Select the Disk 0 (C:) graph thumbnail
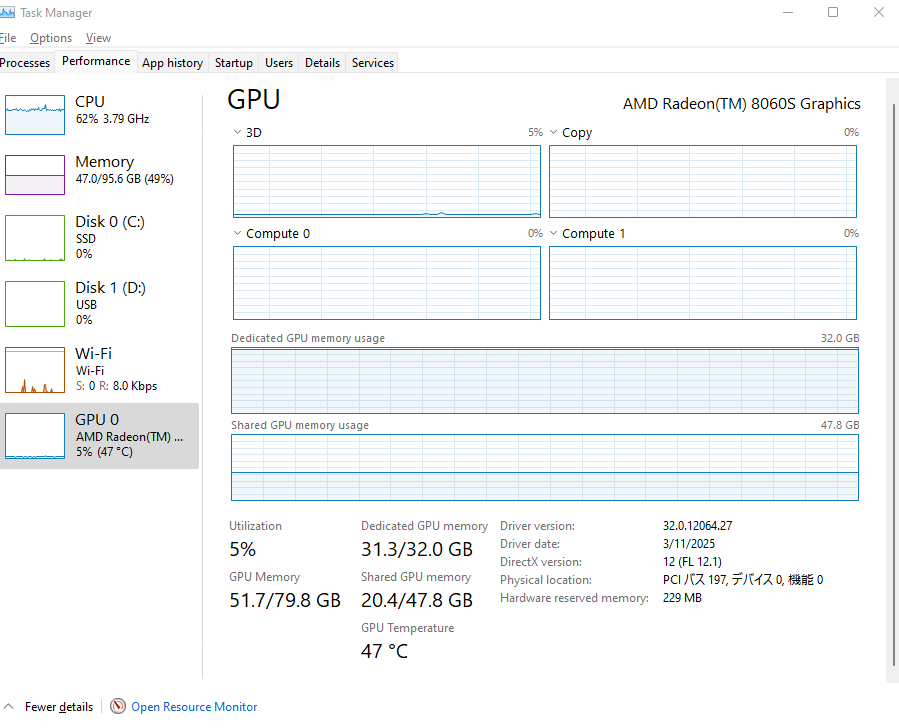The width and height of the screenshot is (899, 728). 35,238
